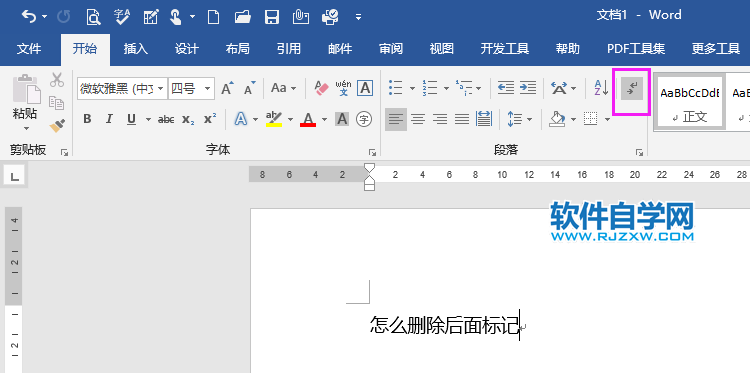The image size is (750, 373).
Task: Toggle character shading A icon
Action: (x=342, y=119)
